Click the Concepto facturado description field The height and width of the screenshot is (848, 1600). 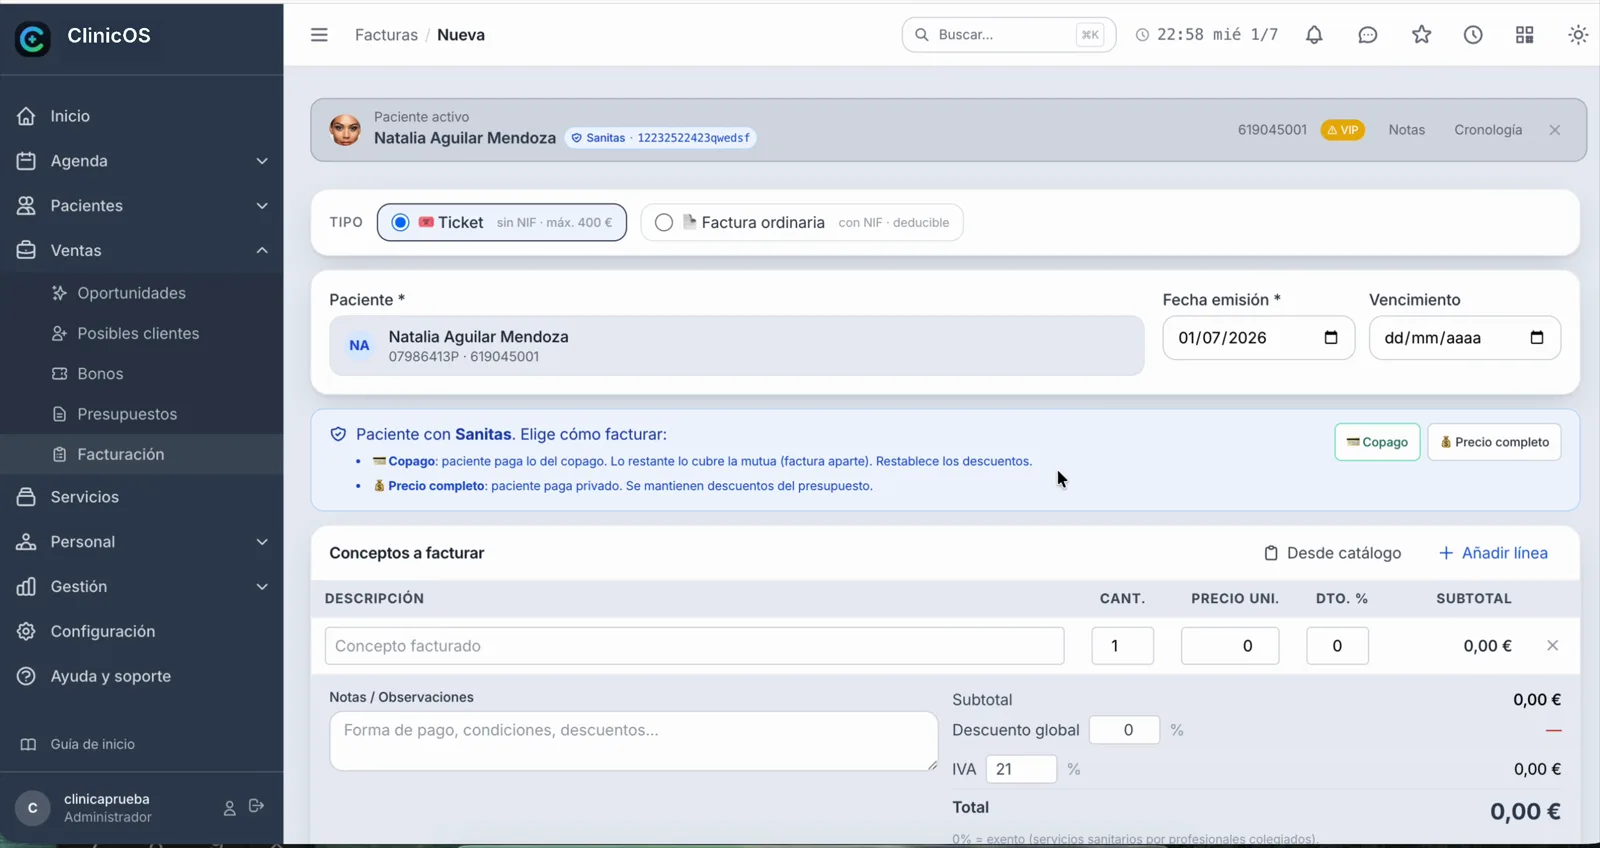click(x=694, y=646)
